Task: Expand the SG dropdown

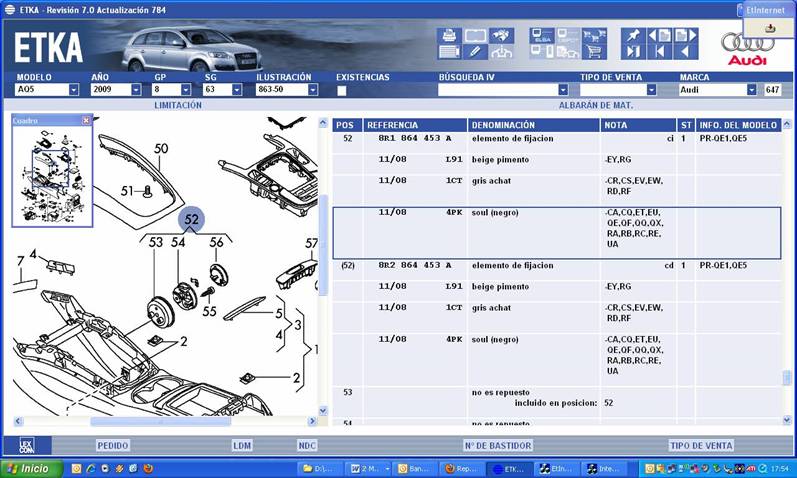Action: click(x=237, y=89)
